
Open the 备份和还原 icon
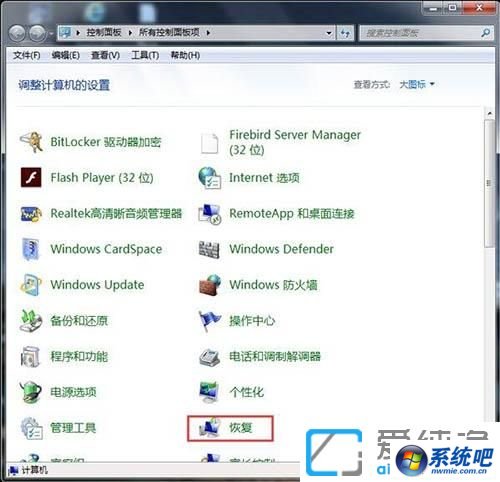[31, 321]
